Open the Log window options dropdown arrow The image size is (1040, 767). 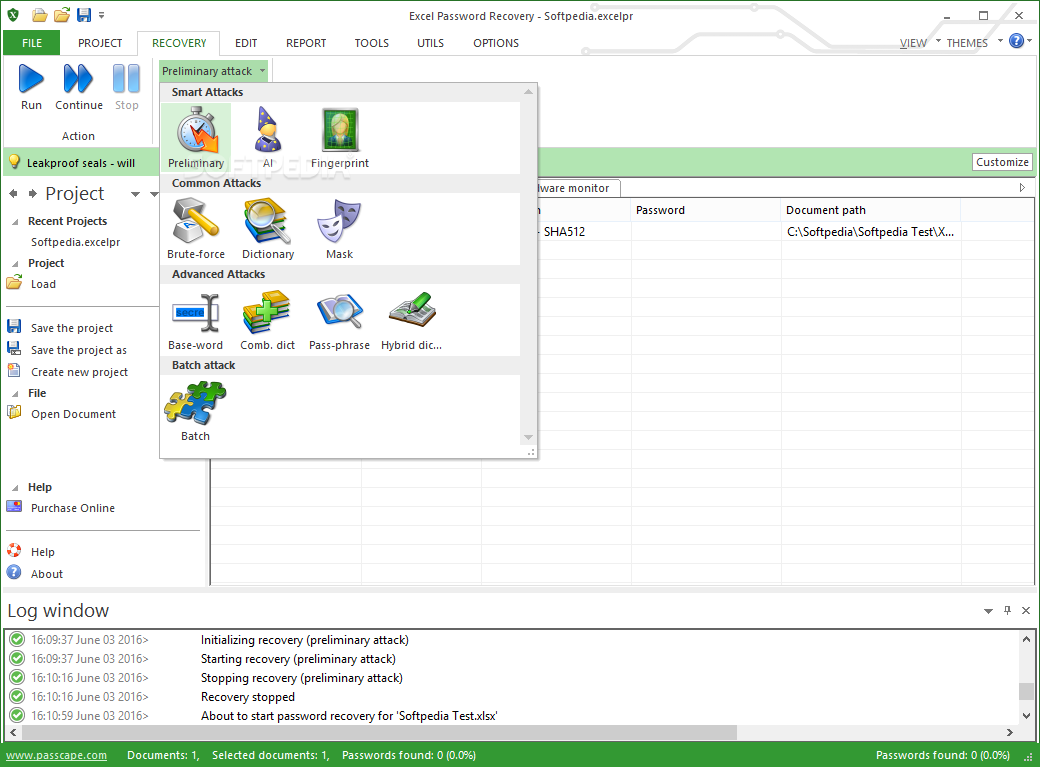coord(988,611)
